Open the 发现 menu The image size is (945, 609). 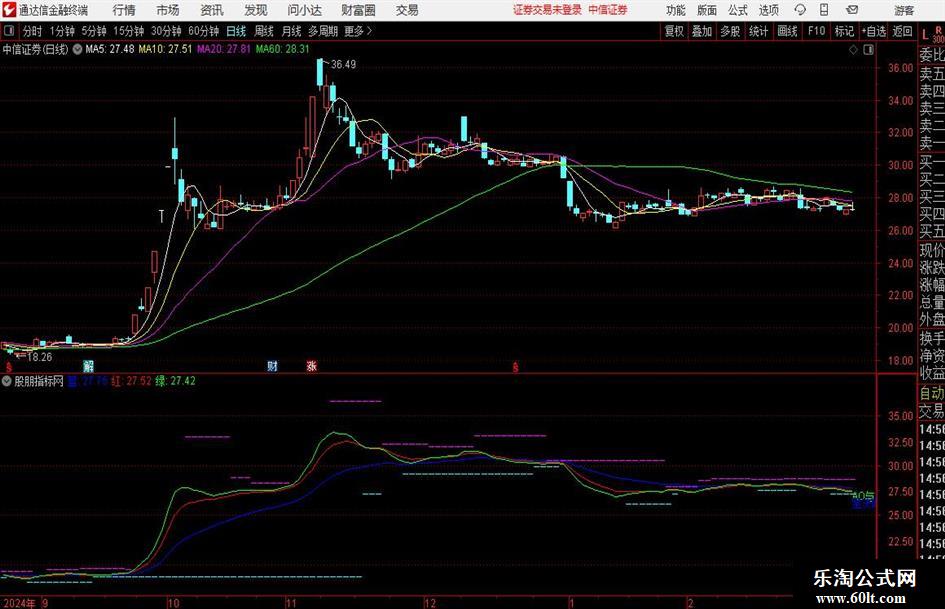[256, 10]
